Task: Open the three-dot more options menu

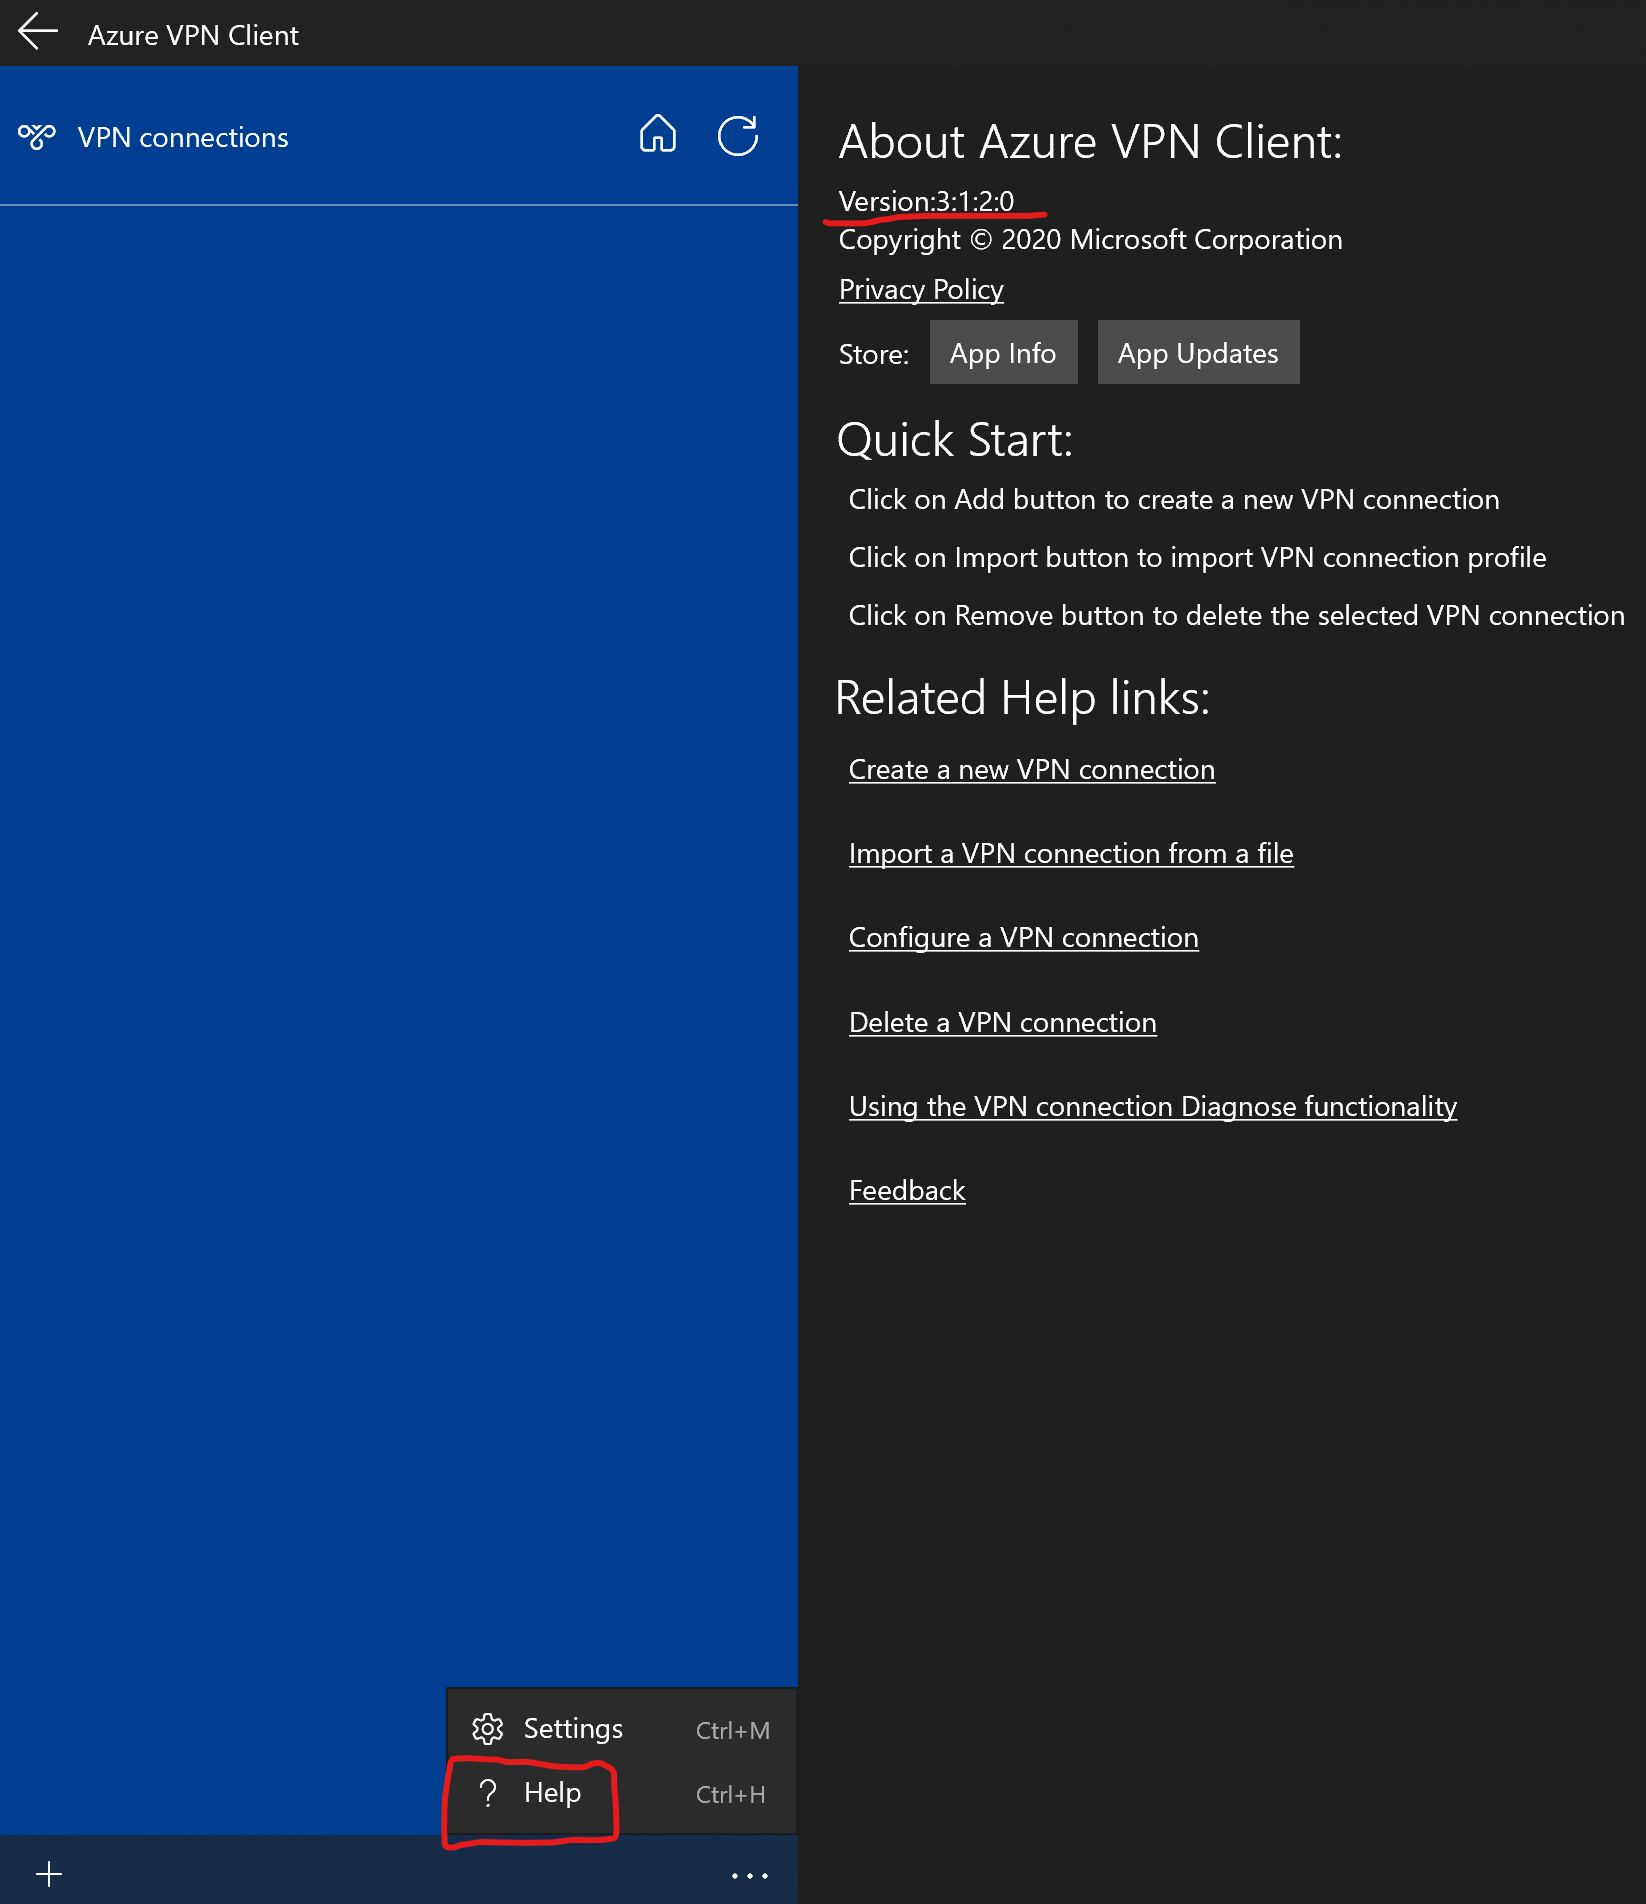Action: (x=750, y=1876)
